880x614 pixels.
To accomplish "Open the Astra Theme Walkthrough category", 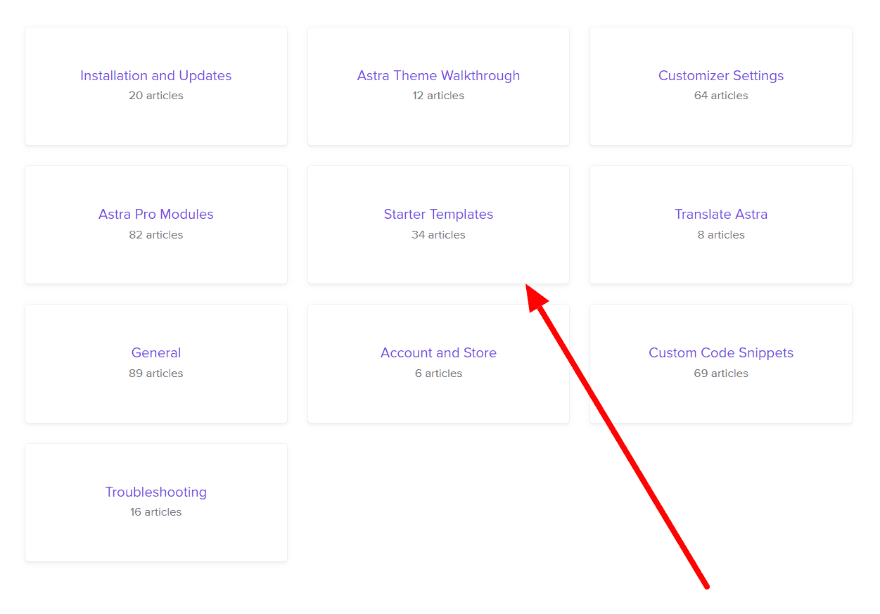I will pyautogui.click(x=438, y=75).
